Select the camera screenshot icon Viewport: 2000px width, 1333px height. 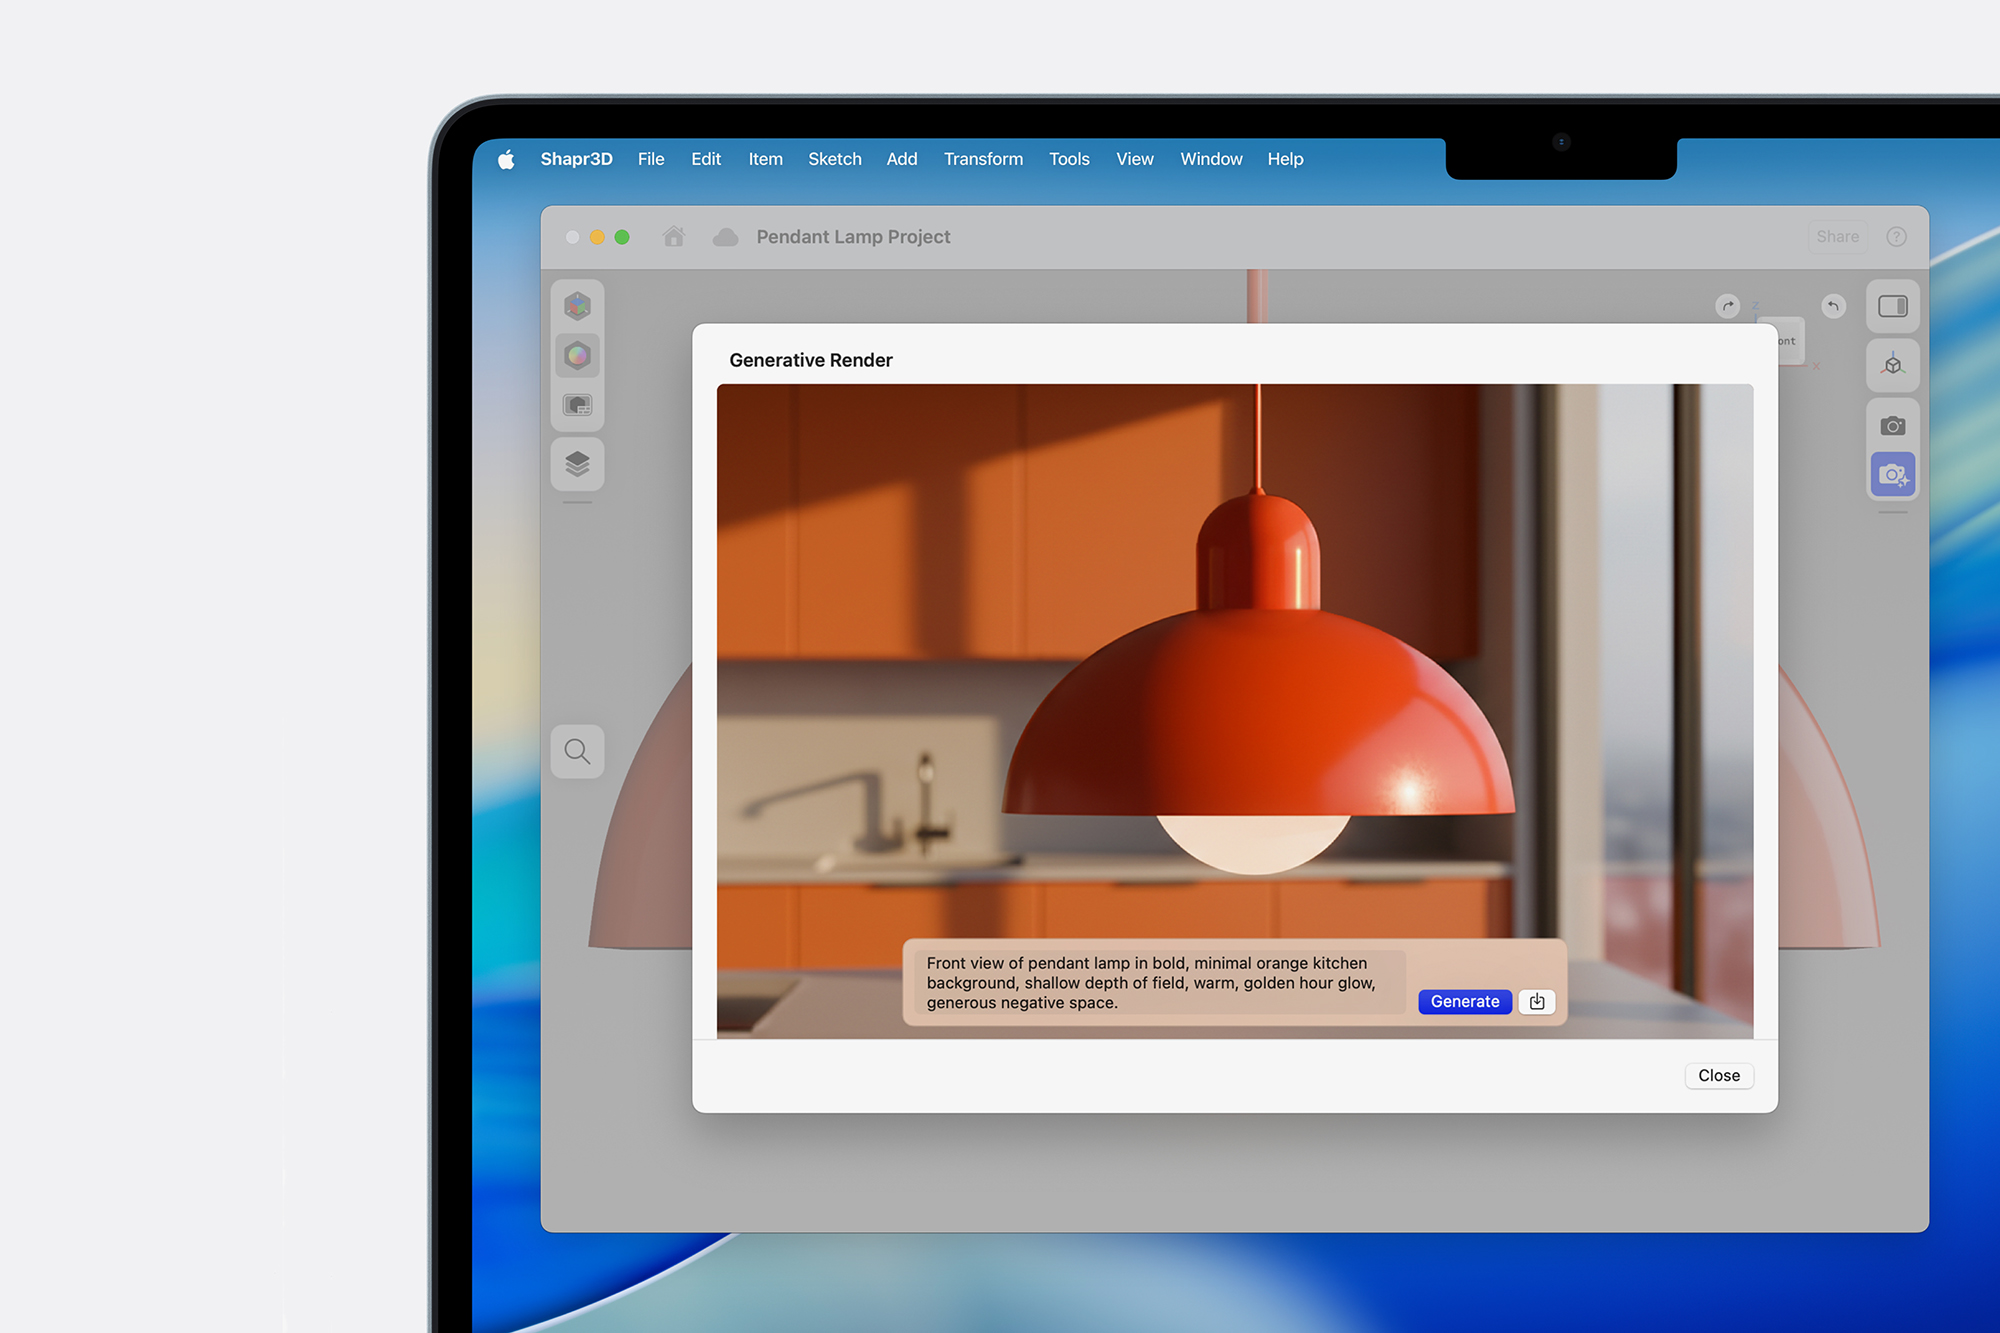(x=1892, y=426)
